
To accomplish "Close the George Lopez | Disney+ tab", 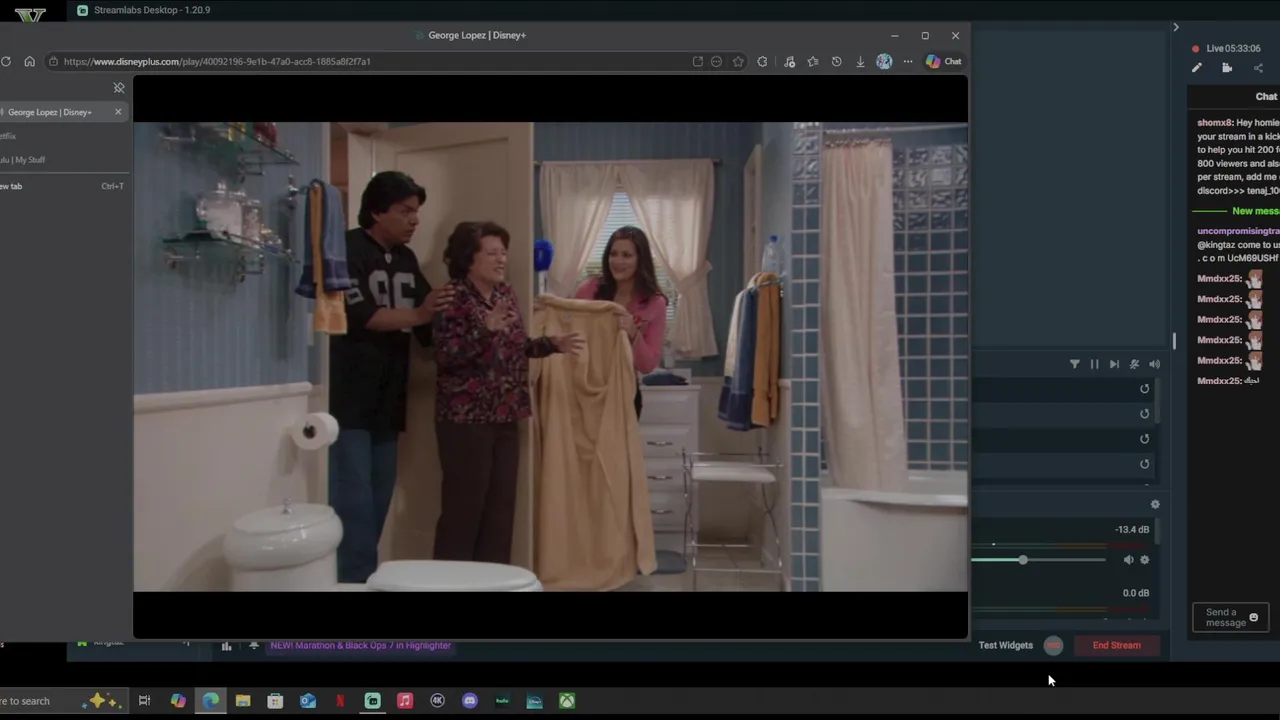I will click(118, 112).
